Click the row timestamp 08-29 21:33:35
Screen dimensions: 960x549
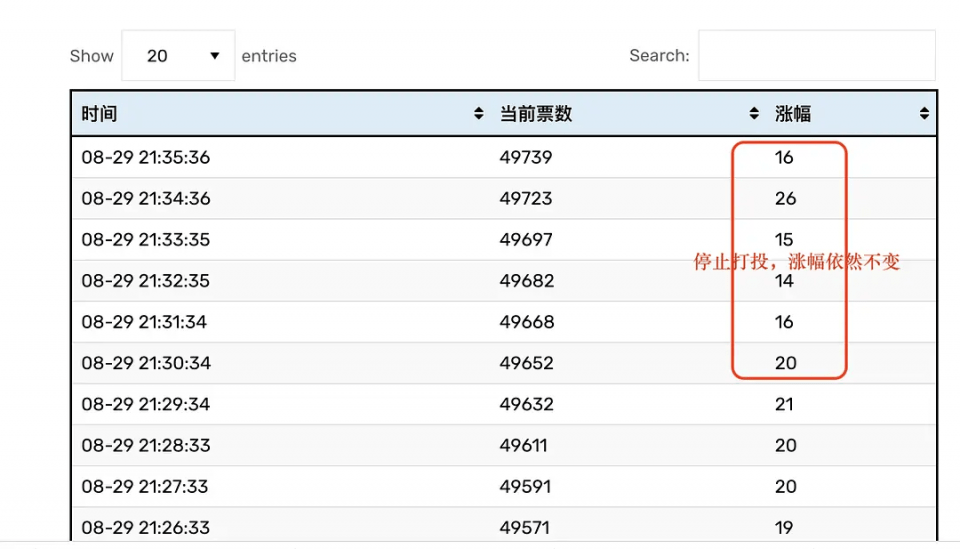pyautogui.click(x=146, y=240)
